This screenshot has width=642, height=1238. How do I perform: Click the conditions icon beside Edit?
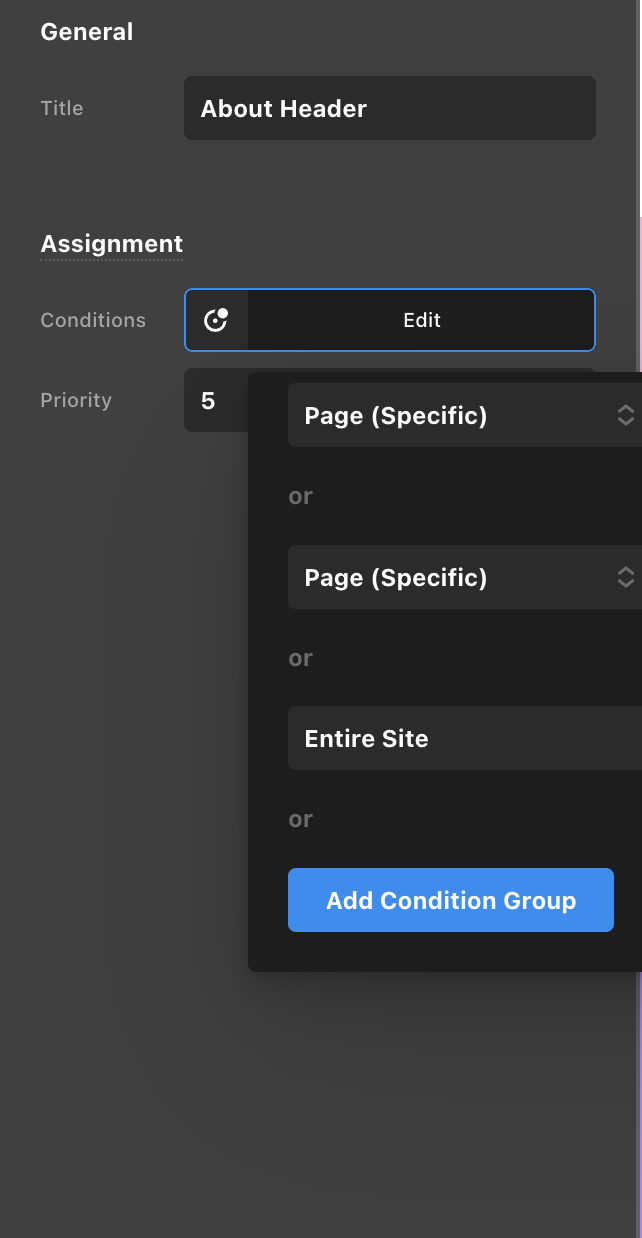pos(216,320)
